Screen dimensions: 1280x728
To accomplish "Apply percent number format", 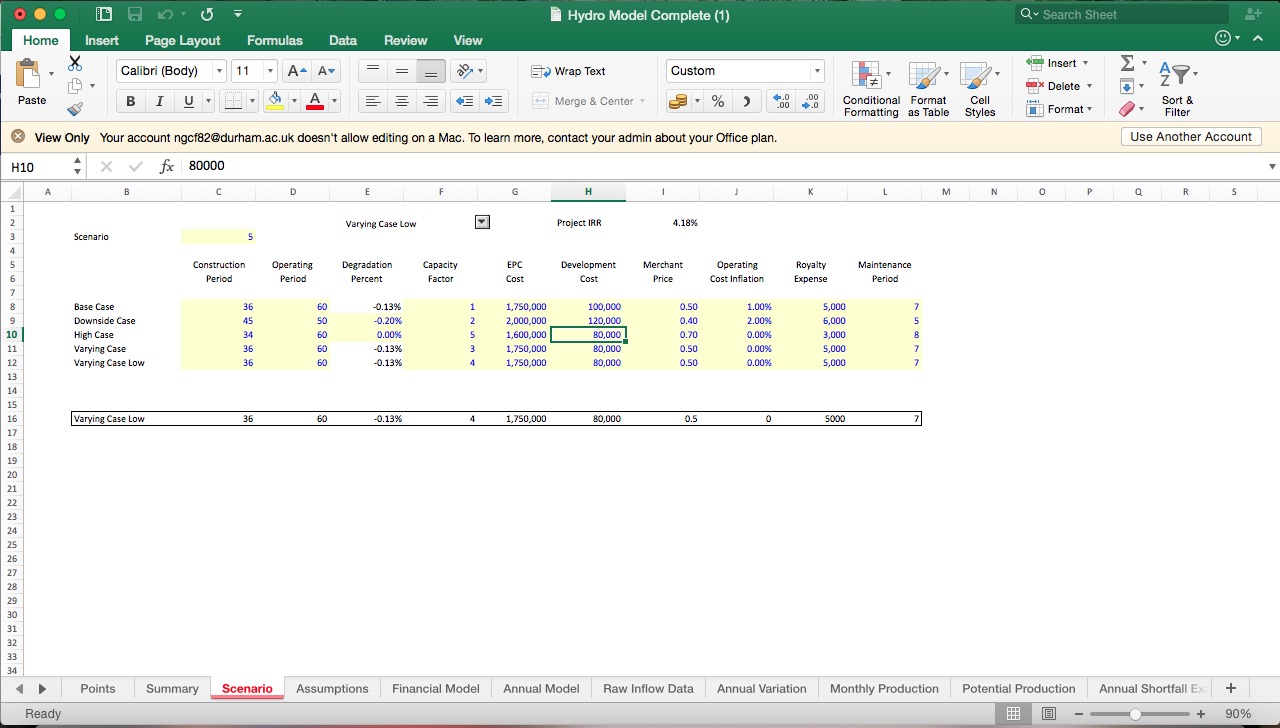I will click(x=716, y=101).
